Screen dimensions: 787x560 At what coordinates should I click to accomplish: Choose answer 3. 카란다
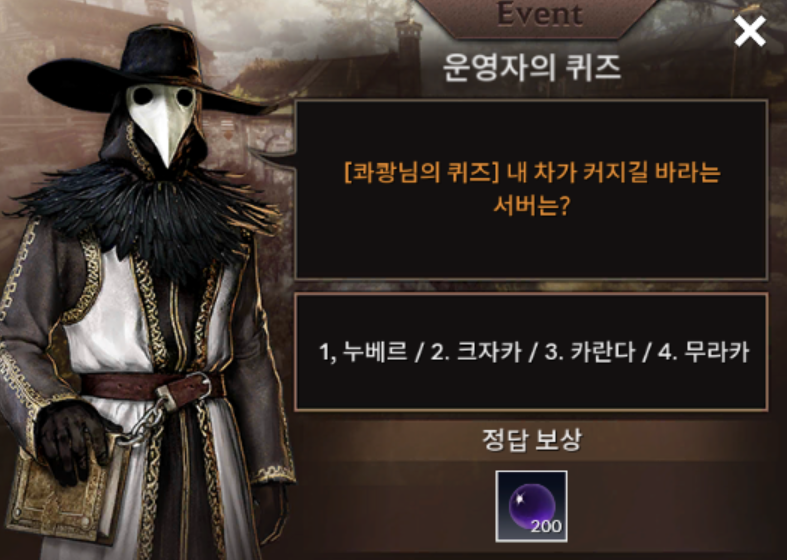tap(590, 351)
